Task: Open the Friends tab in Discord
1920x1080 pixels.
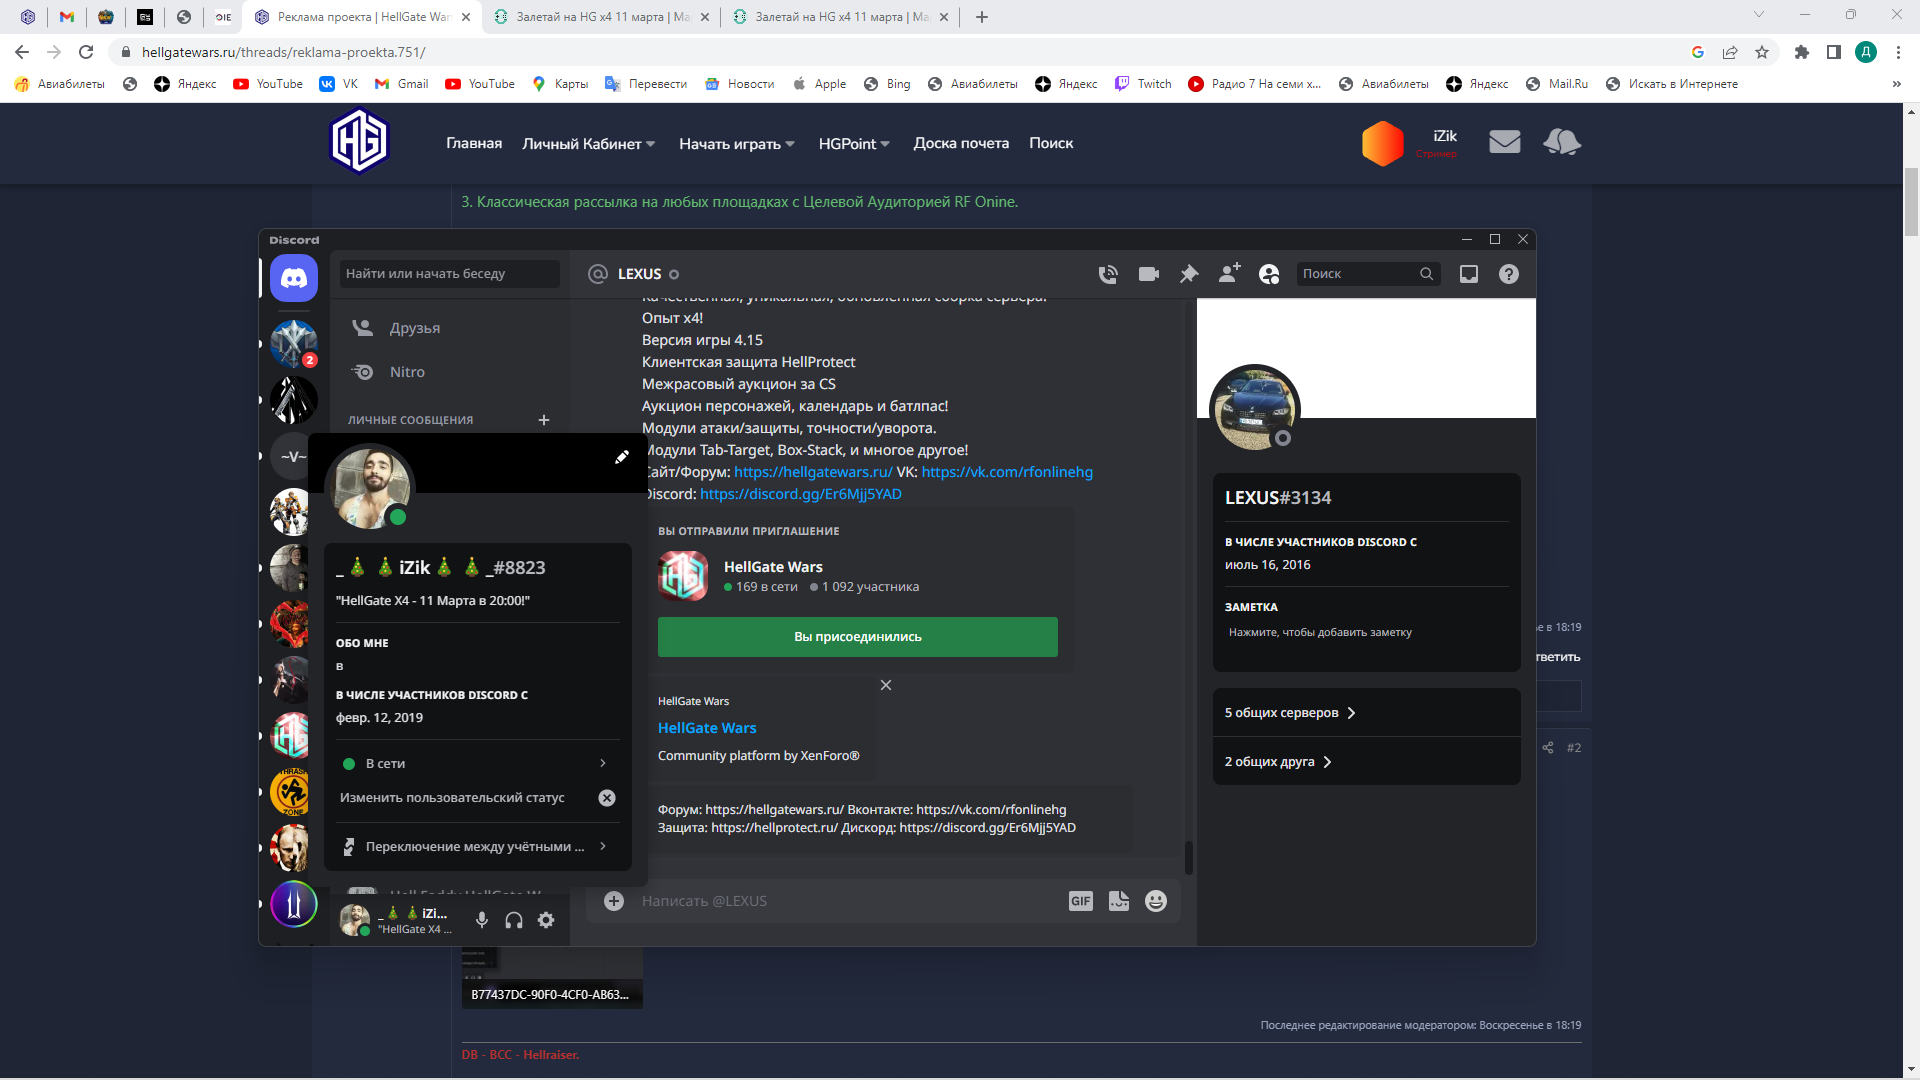Action: [x=450, y=328]
